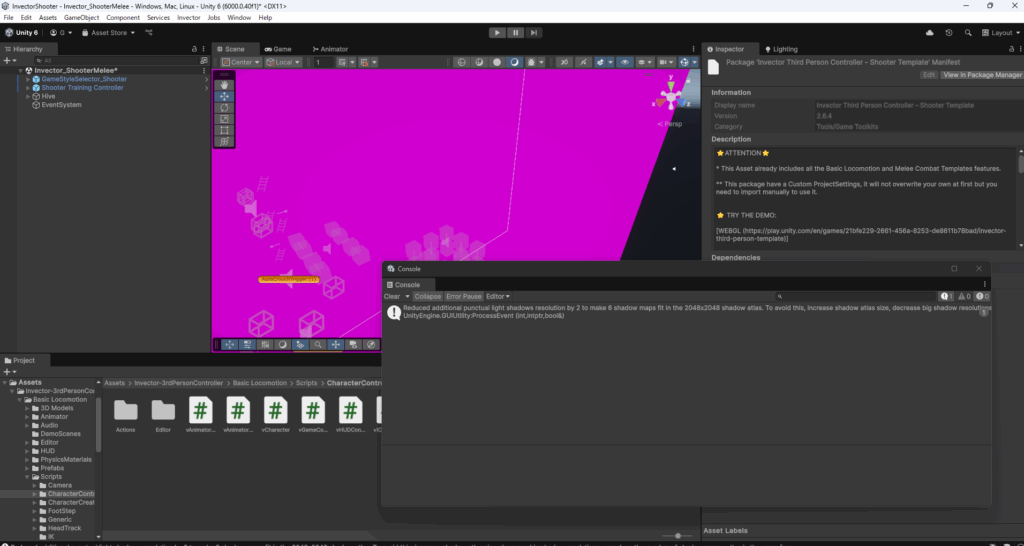
Task: Expand GameStyleSelector_Shooter in Hierarchy
Action: [x=28, y=79]
